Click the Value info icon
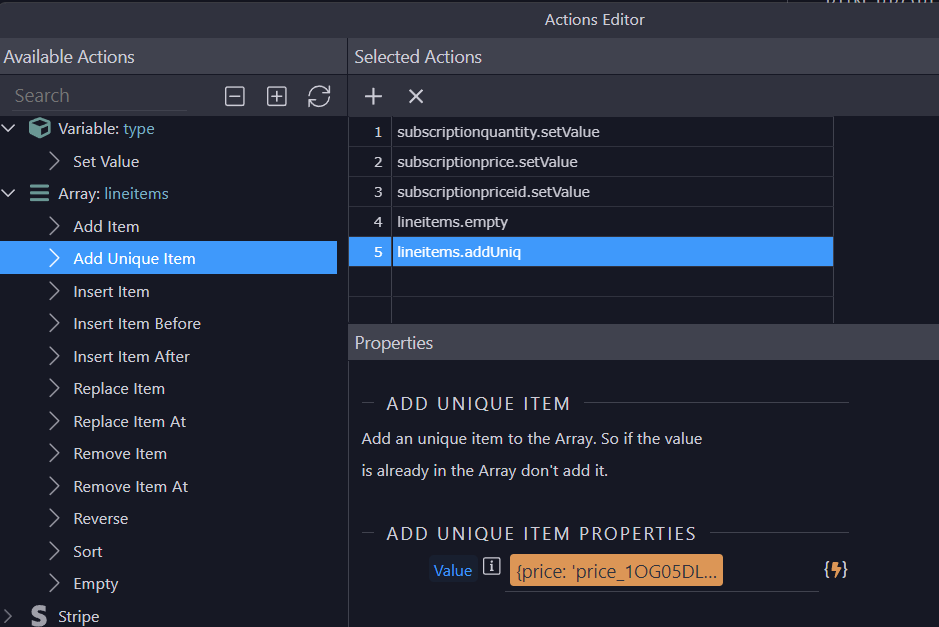 coord(491,567)
